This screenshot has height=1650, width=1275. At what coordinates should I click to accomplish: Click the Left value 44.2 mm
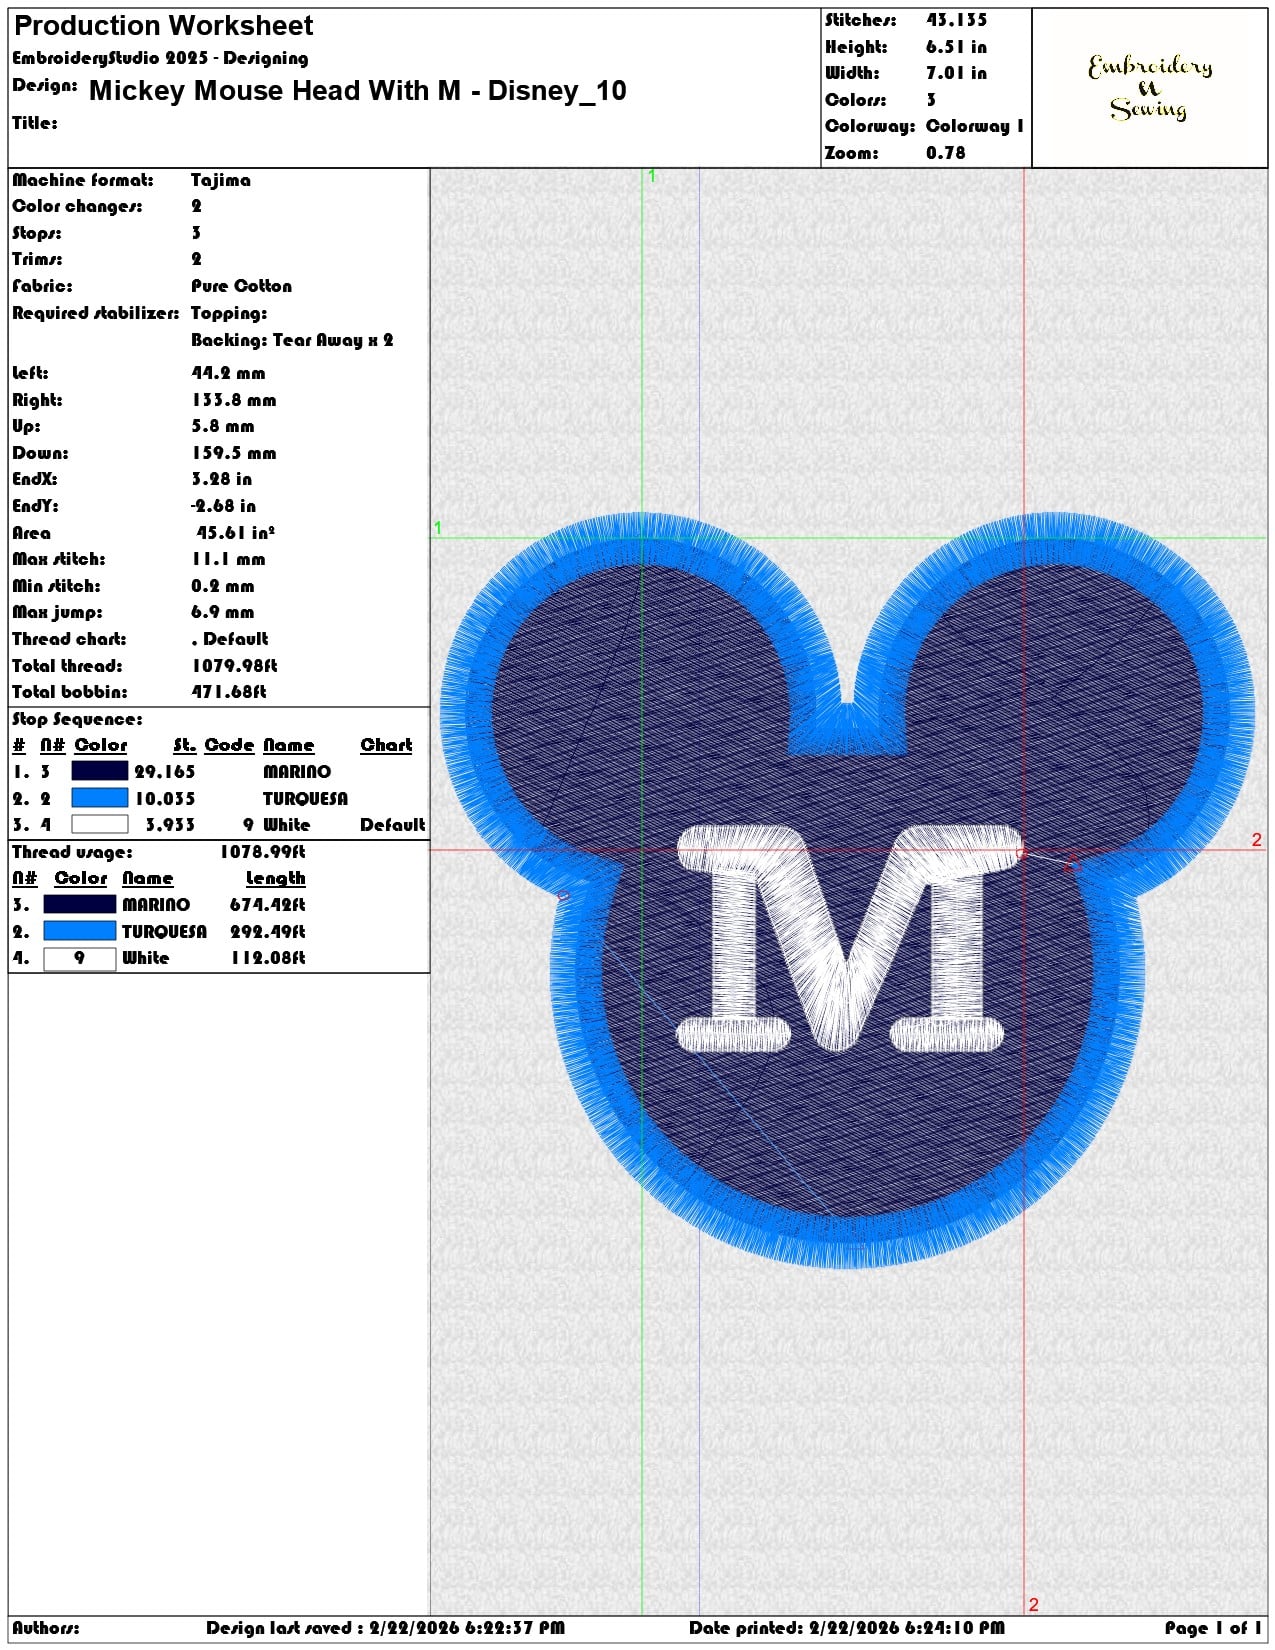[x=228, y=373]
